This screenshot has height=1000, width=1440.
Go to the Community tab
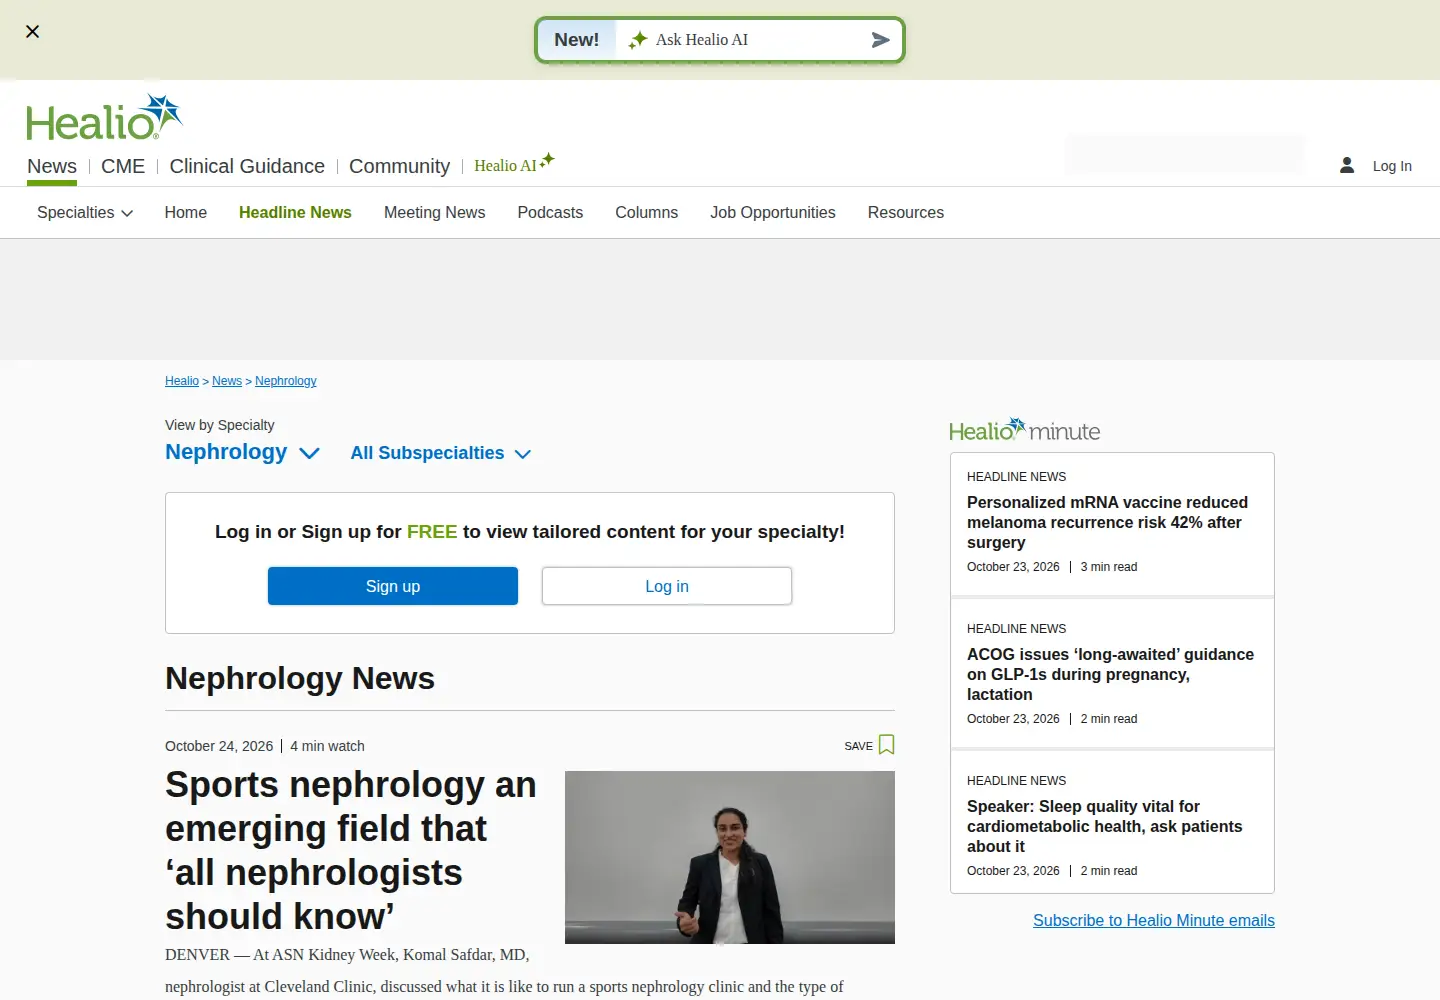point(399,166)
